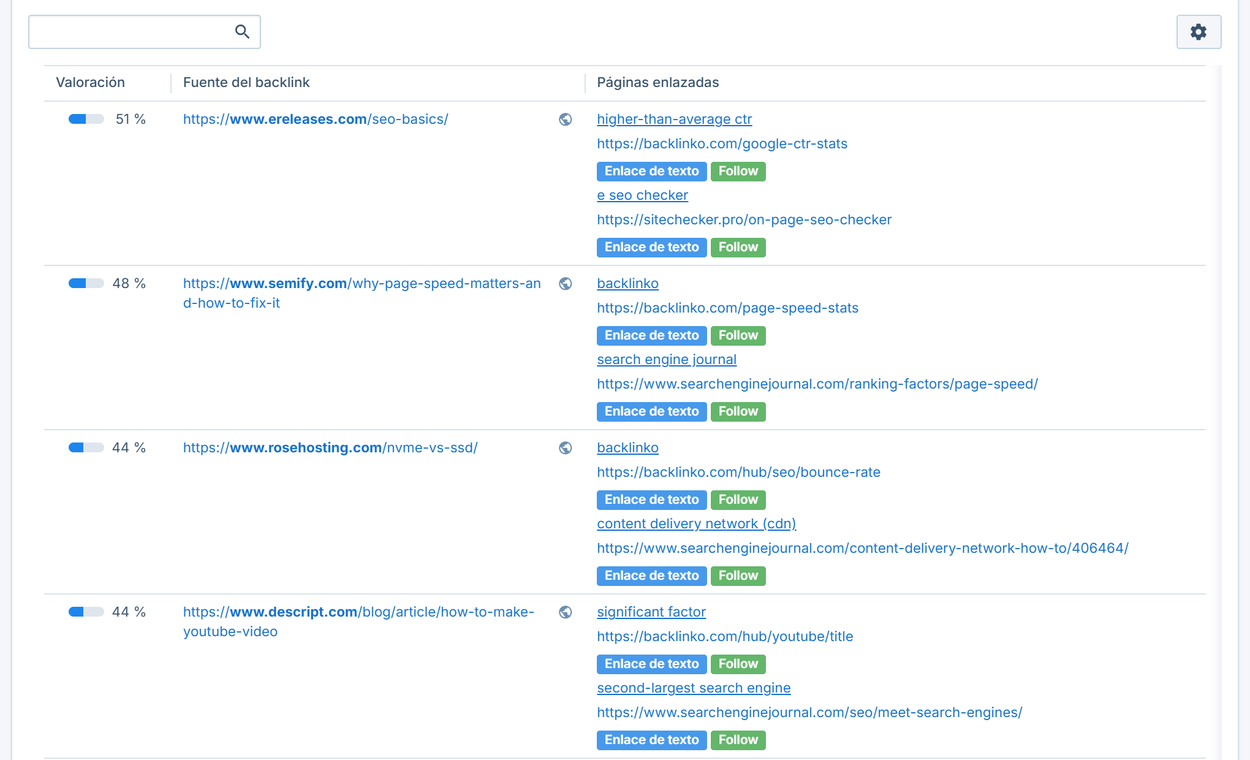Click the rating bar beside rosehosting.com
The image size is (1250, 760).
click(86, 447)
